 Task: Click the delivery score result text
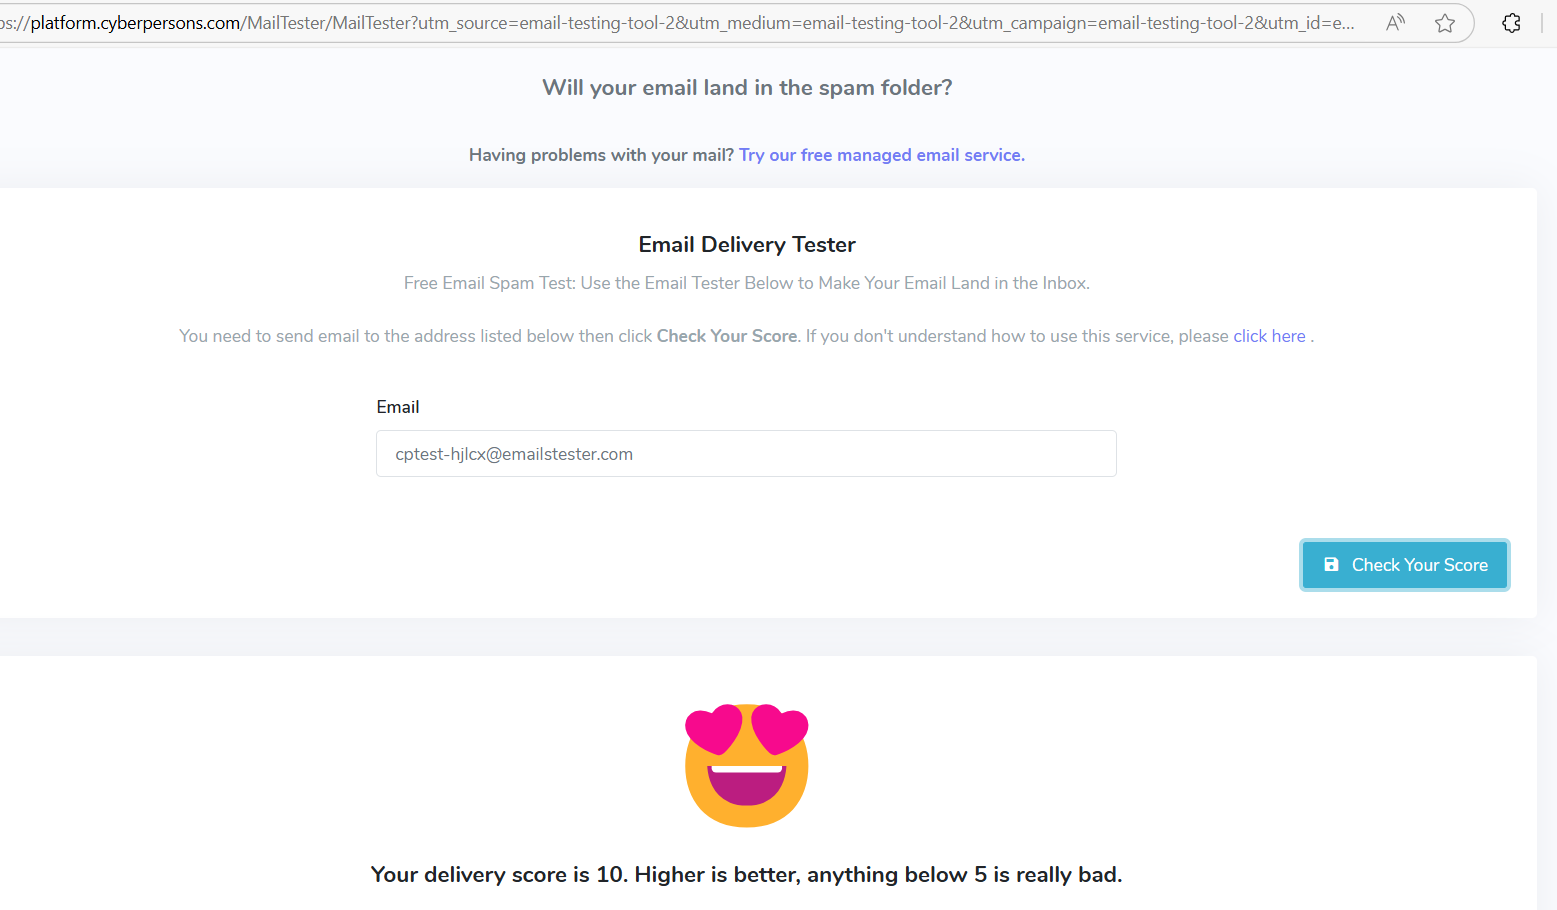pos(746,875)
